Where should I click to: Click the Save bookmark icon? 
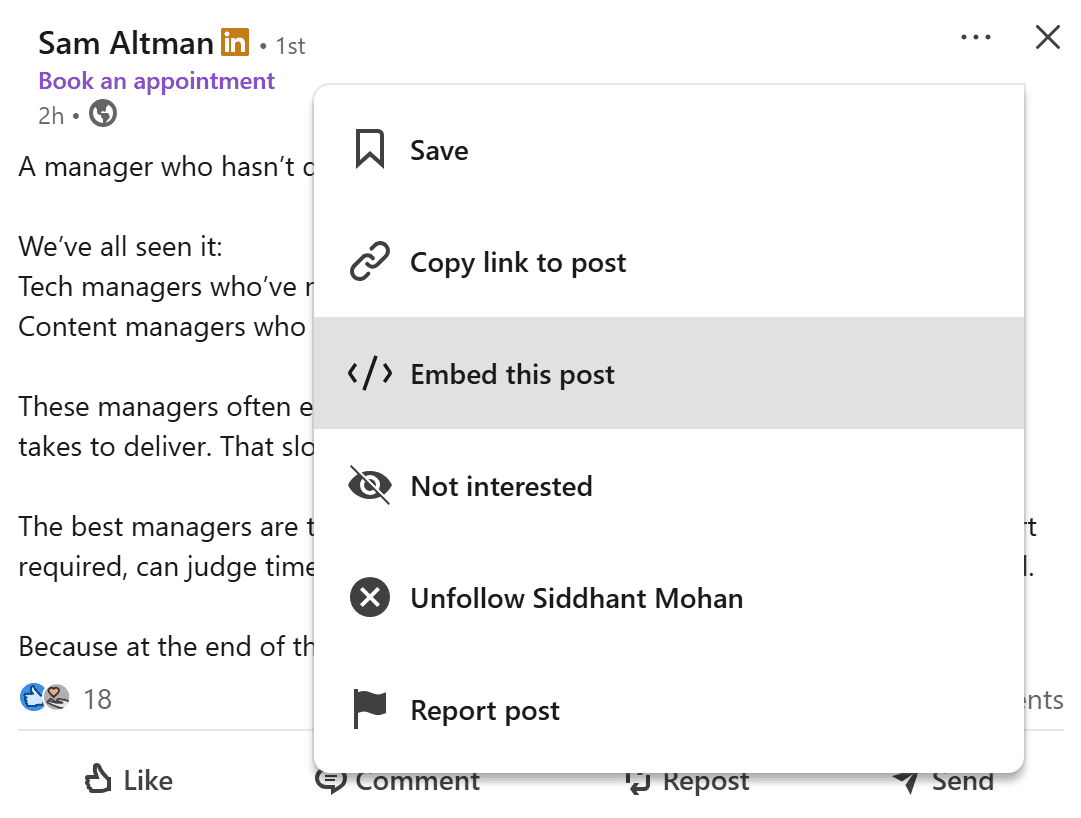point(370,150)
